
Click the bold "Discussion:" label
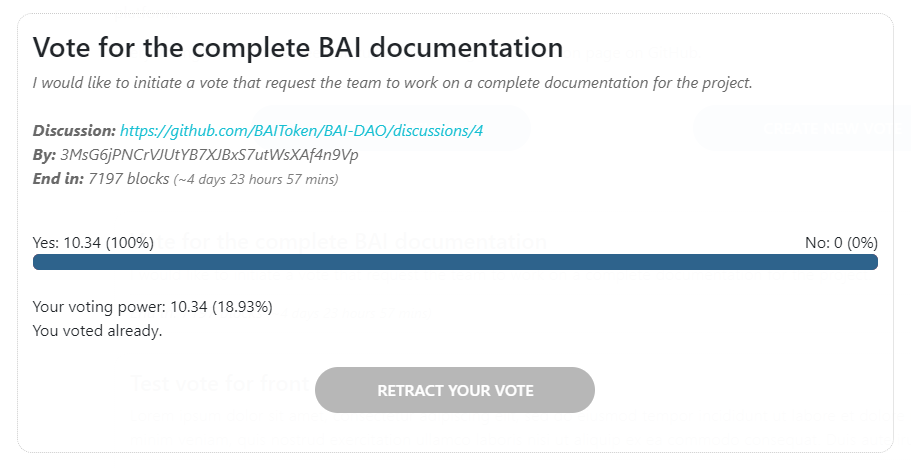pos(74,131)
